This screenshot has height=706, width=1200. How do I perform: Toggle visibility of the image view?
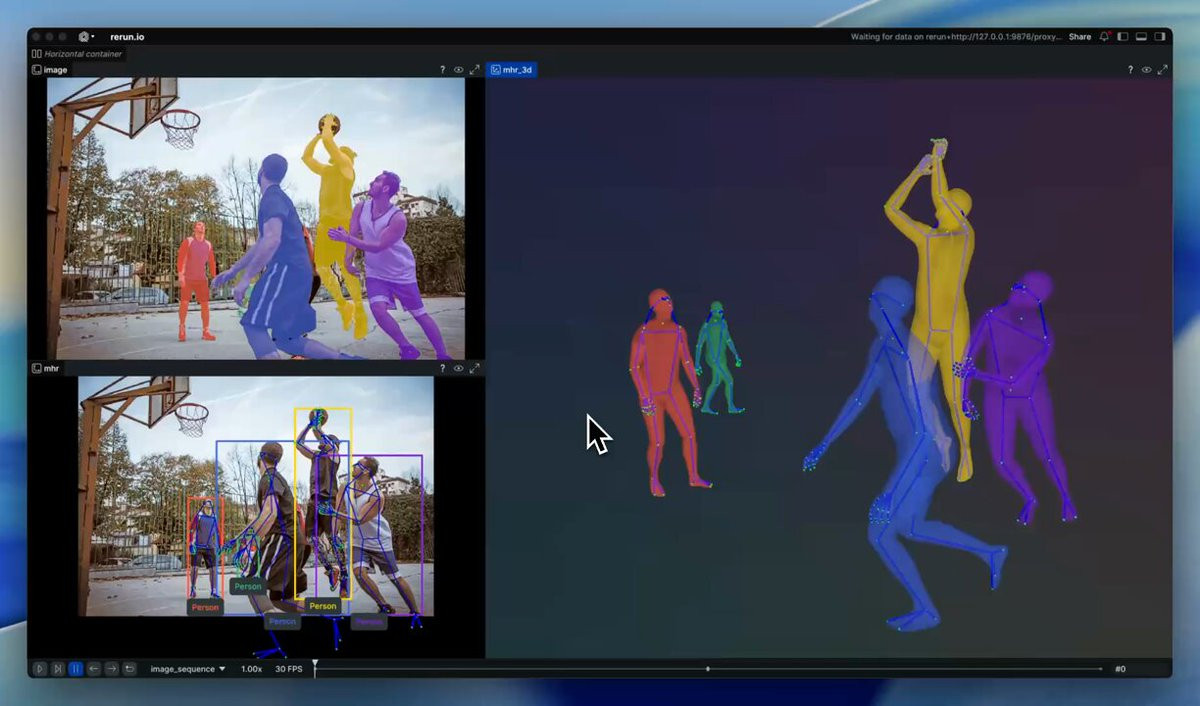point(458,70)
